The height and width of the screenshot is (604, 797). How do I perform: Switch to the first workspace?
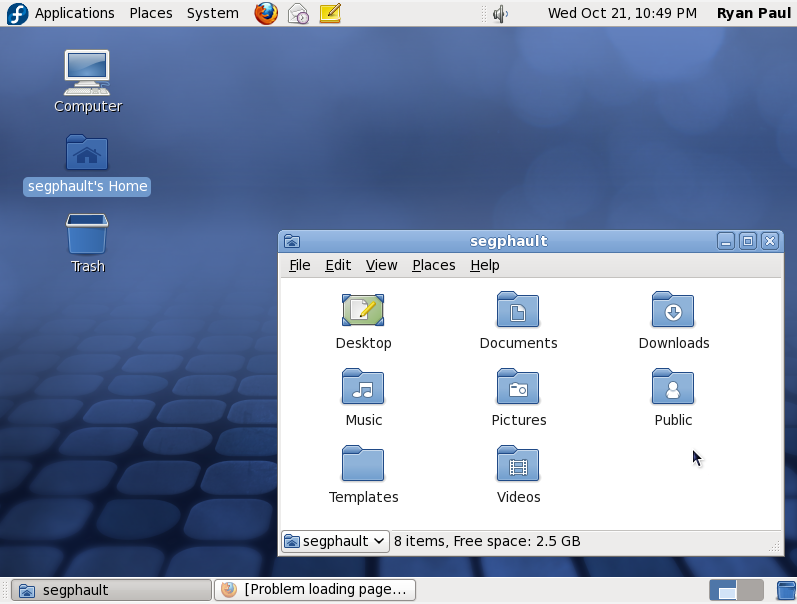(723, 590)
